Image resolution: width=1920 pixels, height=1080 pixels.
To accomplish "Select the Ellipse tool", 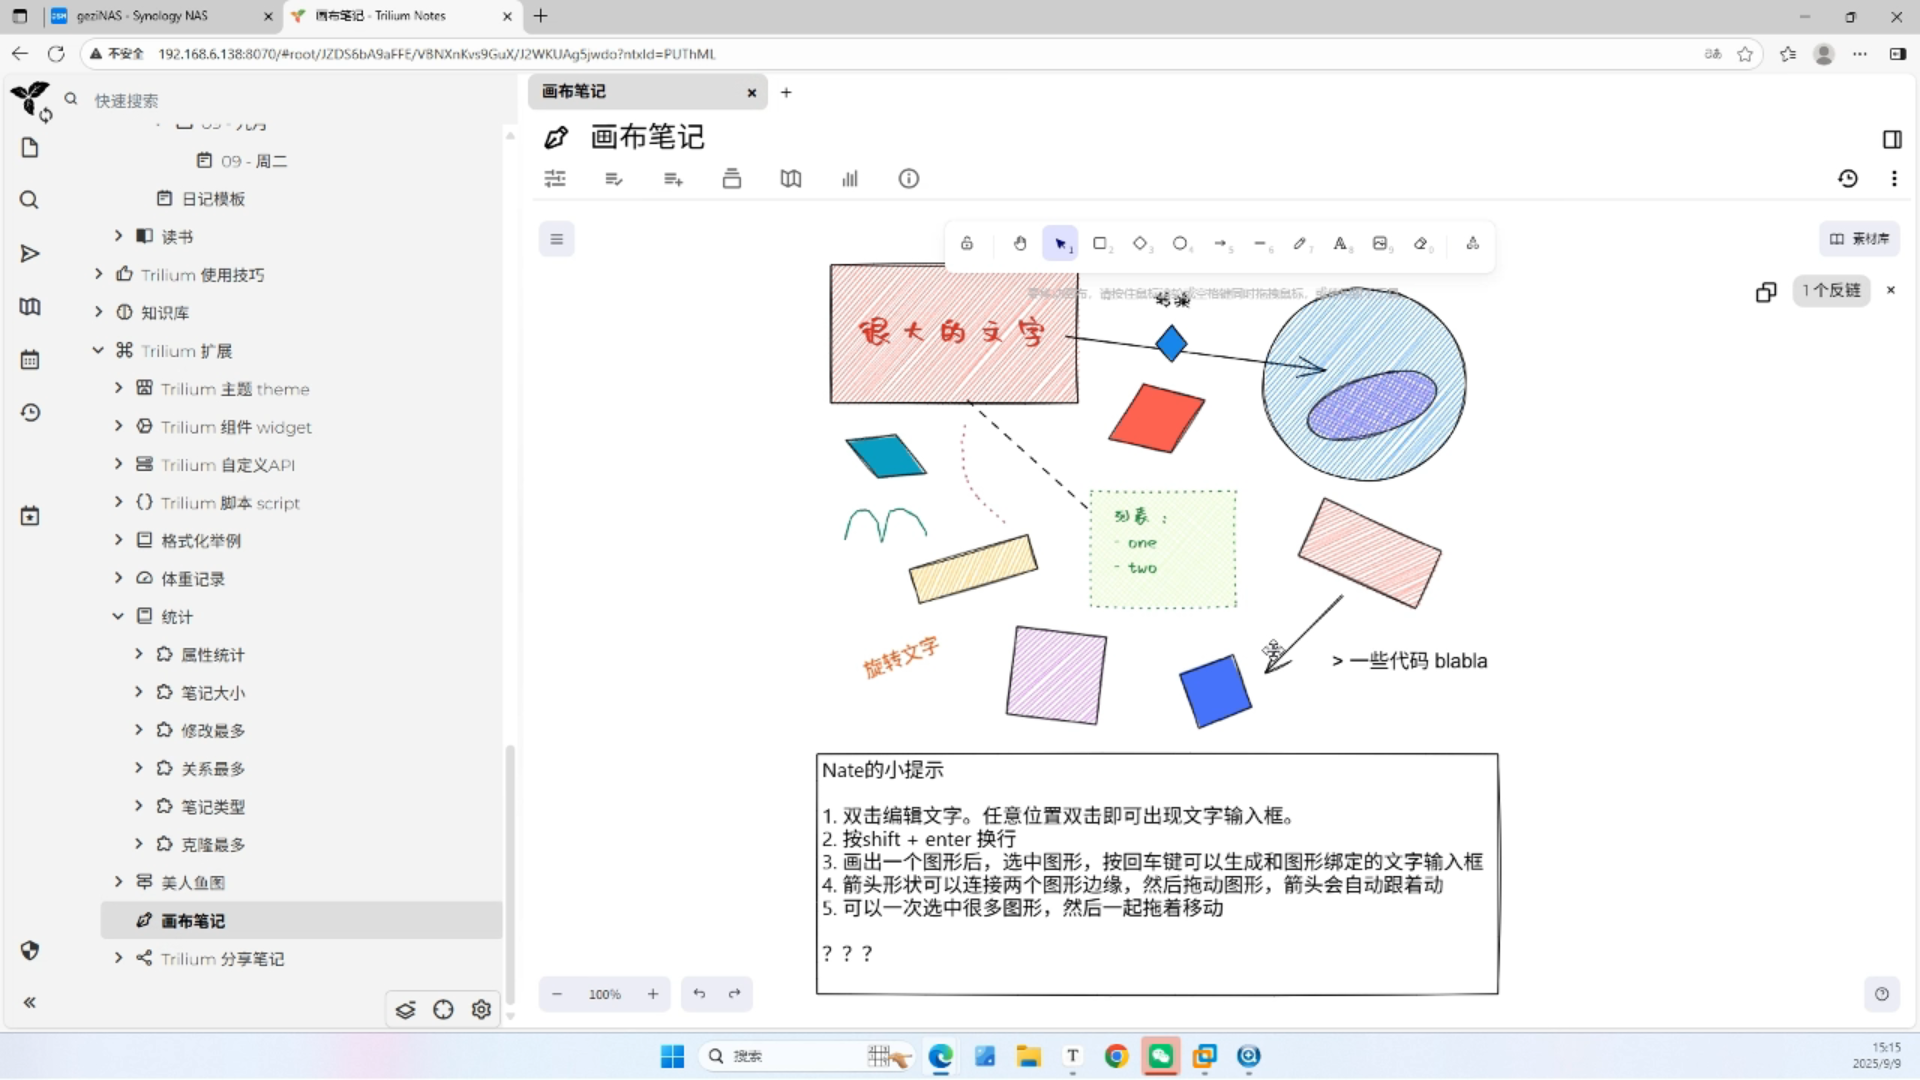I will click(x=1180, y=243).
